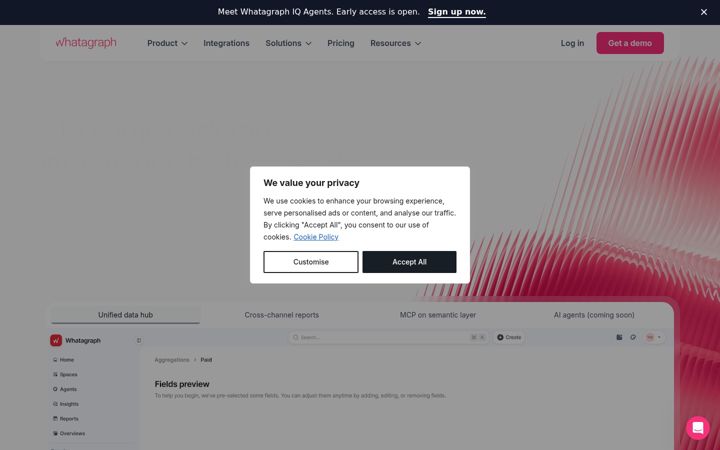The image size is (720, 450).
Task: Expand the Resources dropdown menu
Action: point(395,43)
